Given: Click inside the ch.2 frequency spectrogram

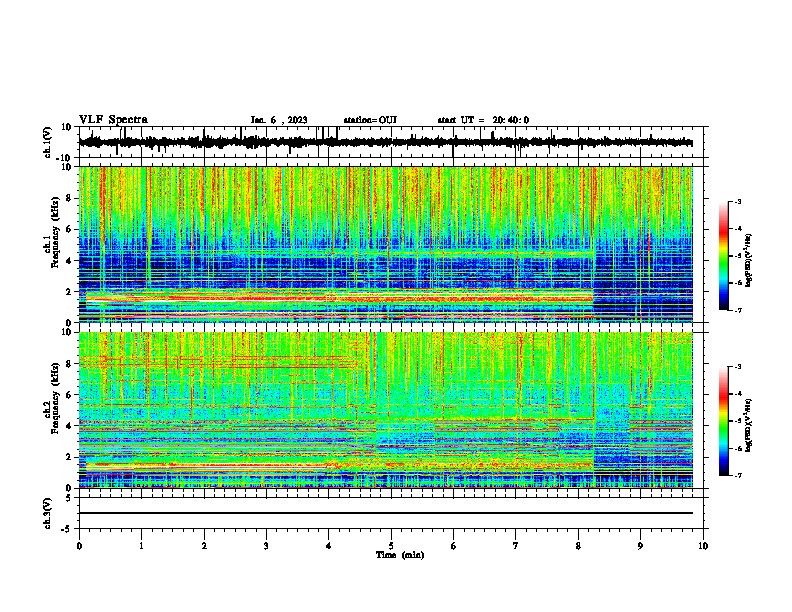Looking at the screenshot, I should pos(386,410).
